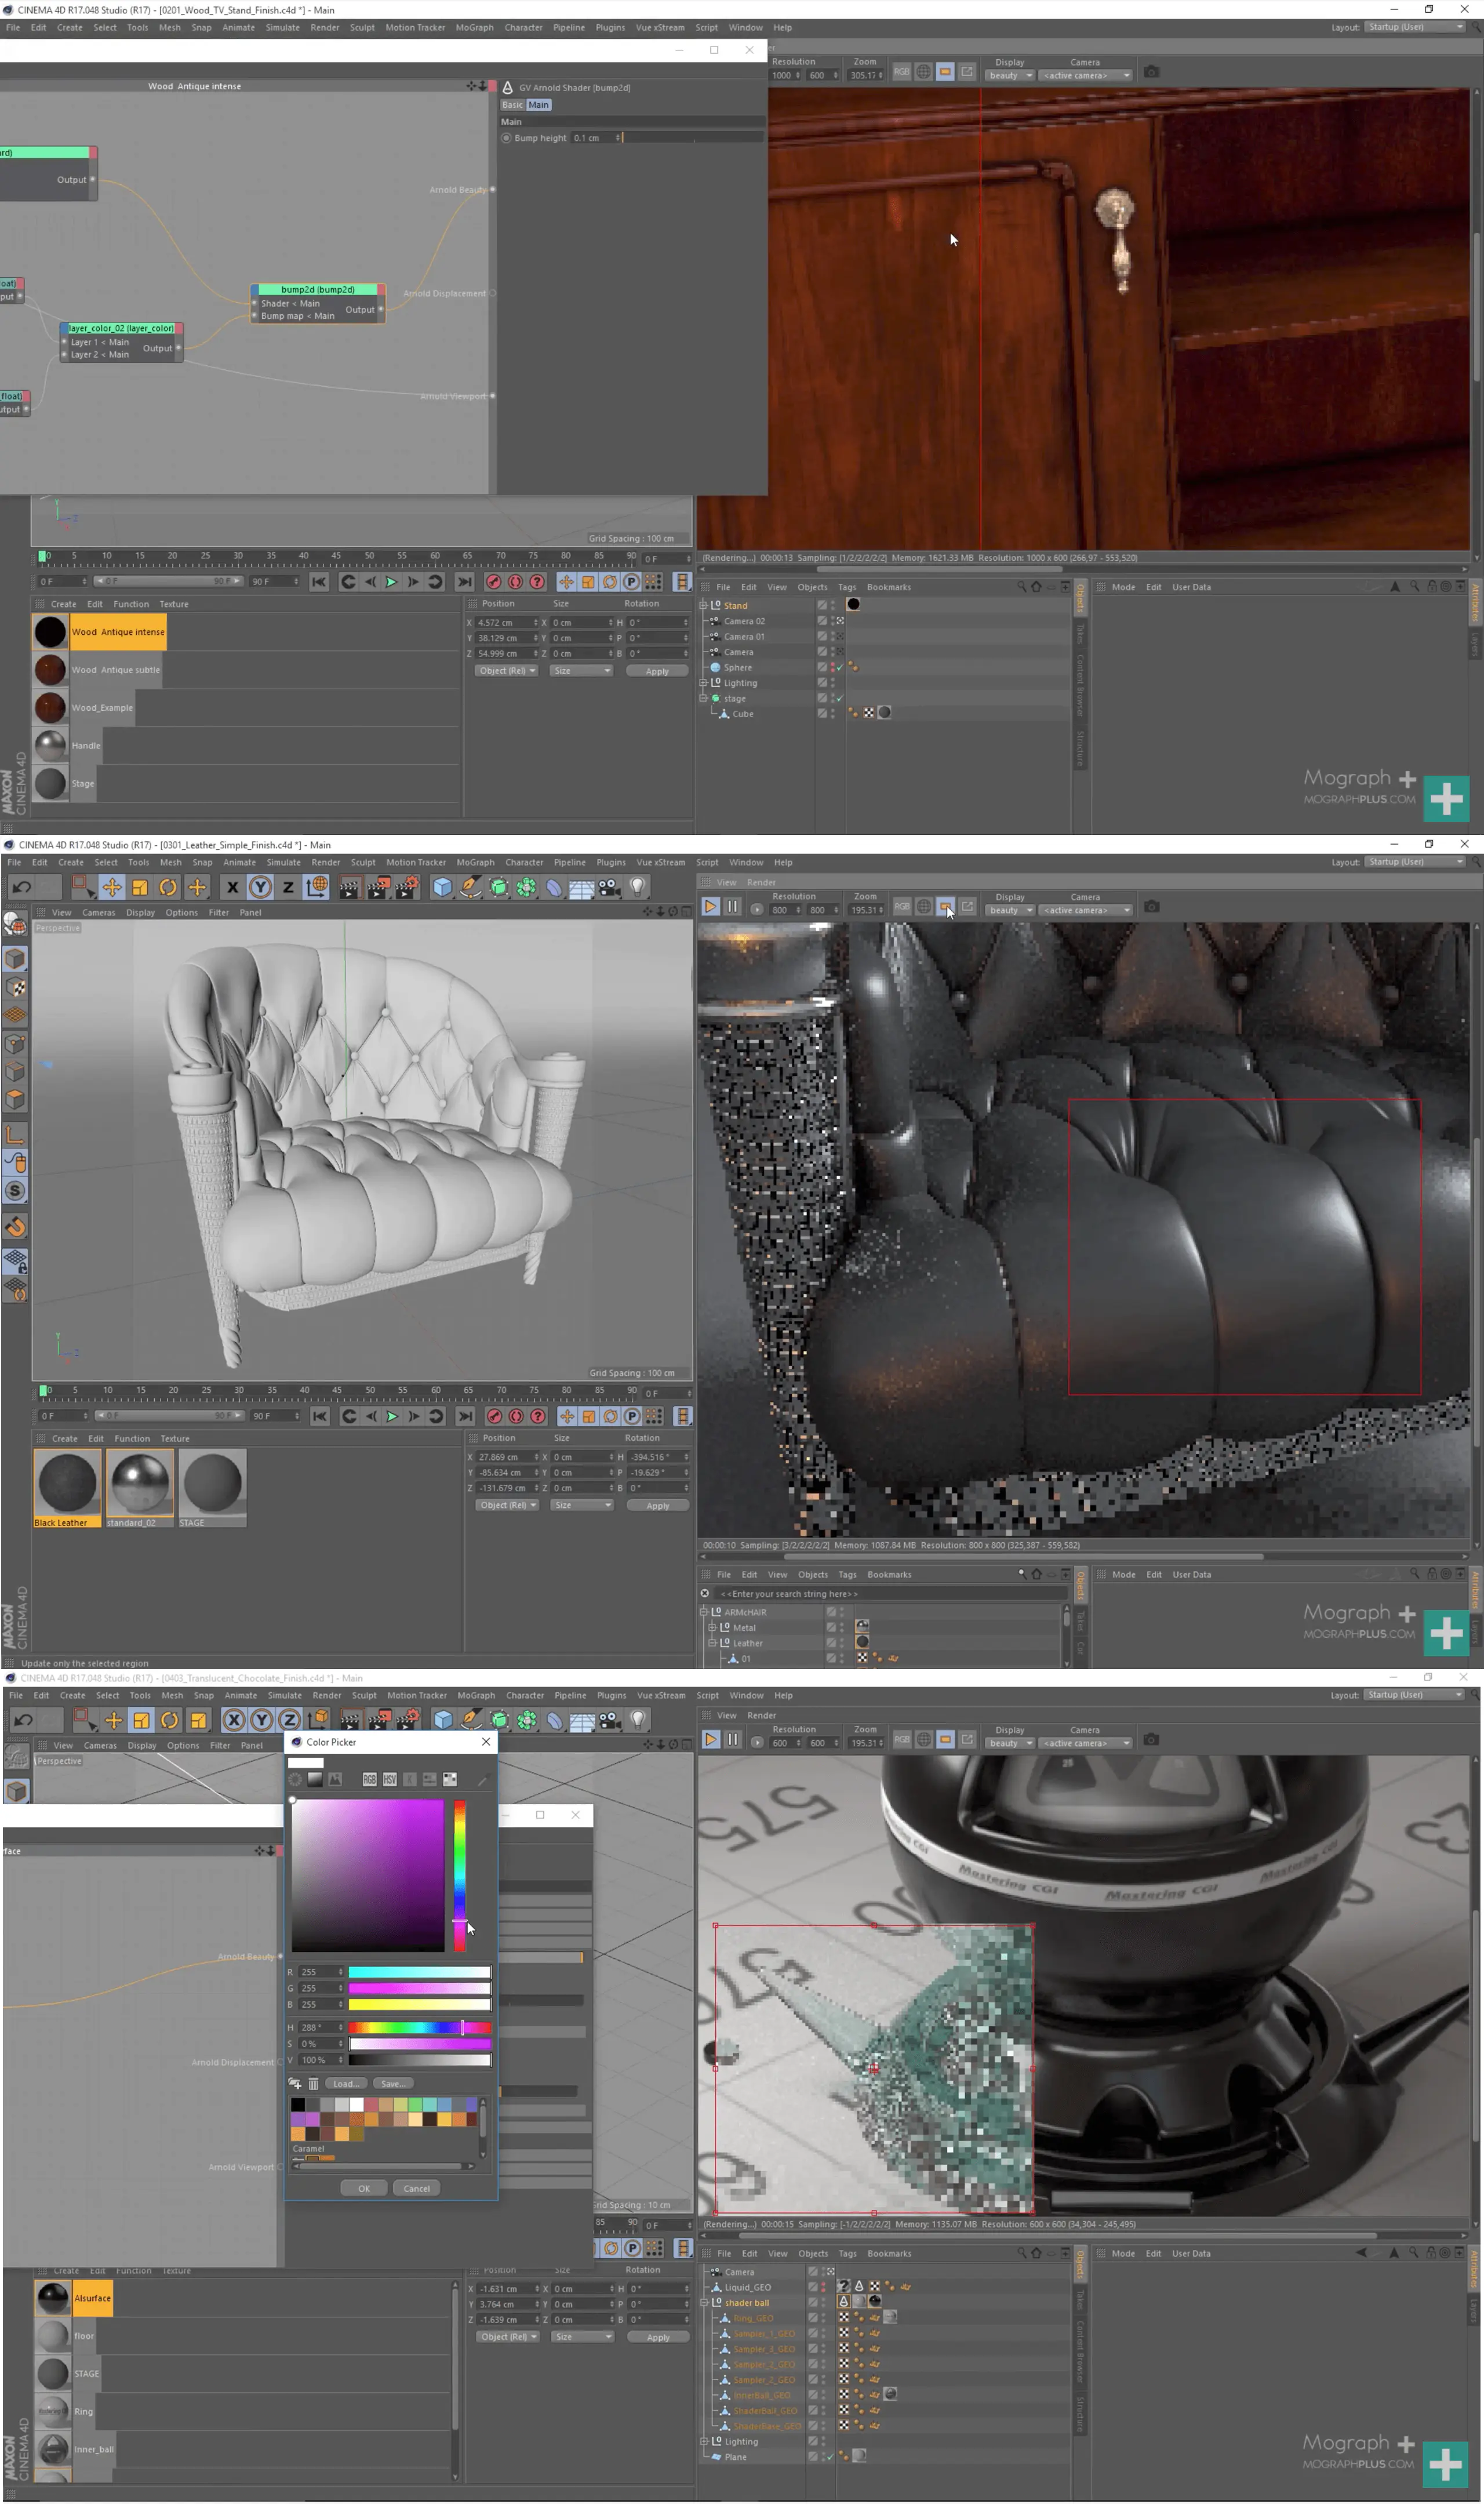Click Apply button in Leather window coordinates
The height and width of the screenshot is (2504, 1484).
pos(657,1505)
